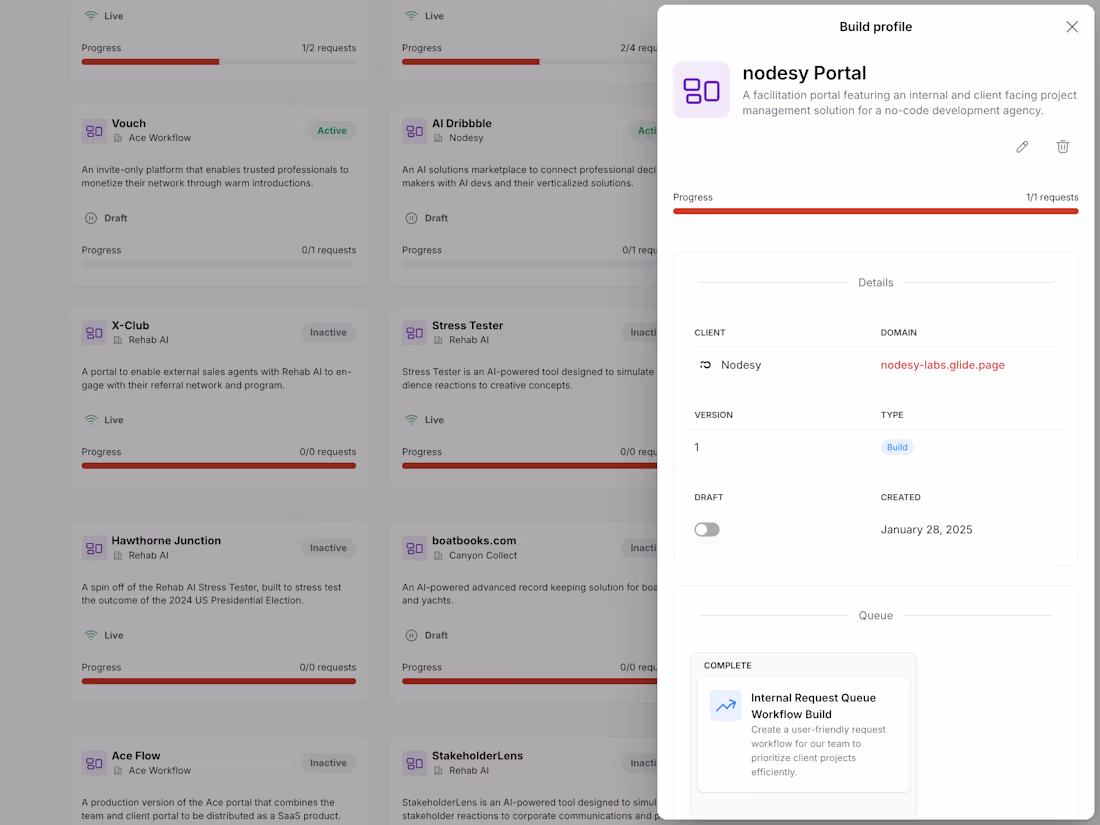Click the Ace Workflow building icon under Ace Flow
This screenshot has width=1100, height=825.
118,771
